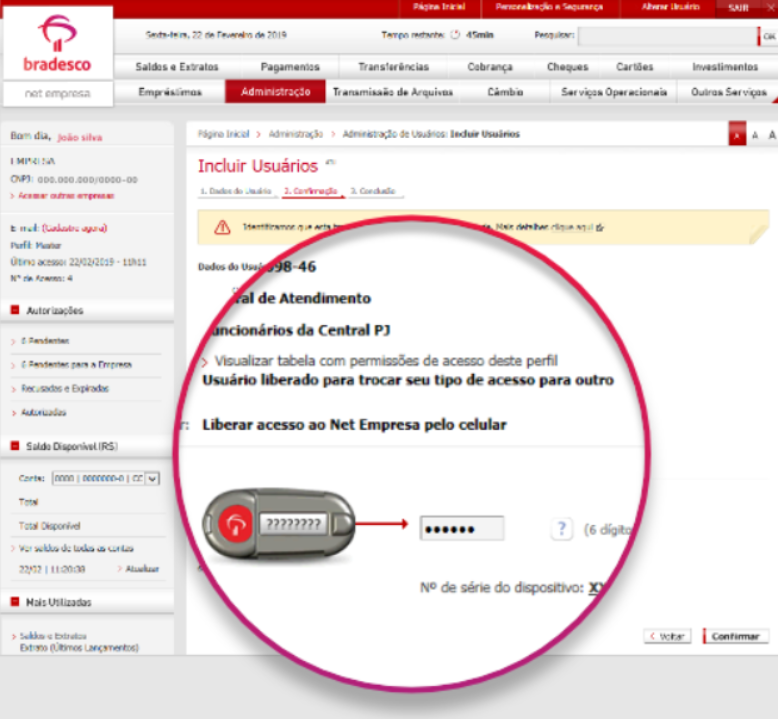
Task: Open Câmbio menu
Action: click(x=505, y=92)
